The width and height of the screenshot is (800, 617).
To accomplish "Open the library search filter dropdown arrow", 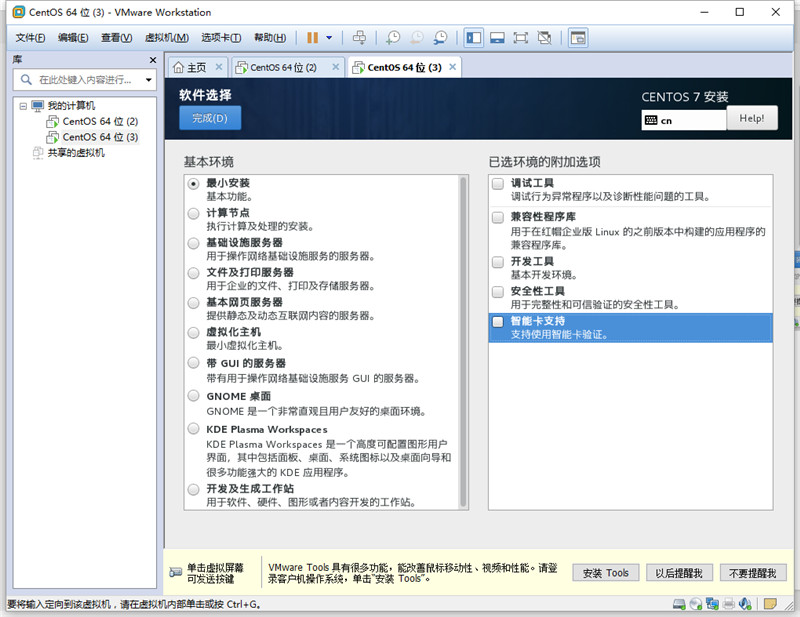I will click(148, 80).
